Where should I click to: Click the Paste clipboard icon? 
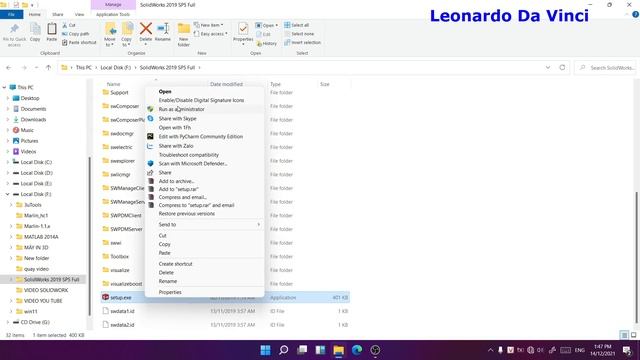(x=52, y=29)
